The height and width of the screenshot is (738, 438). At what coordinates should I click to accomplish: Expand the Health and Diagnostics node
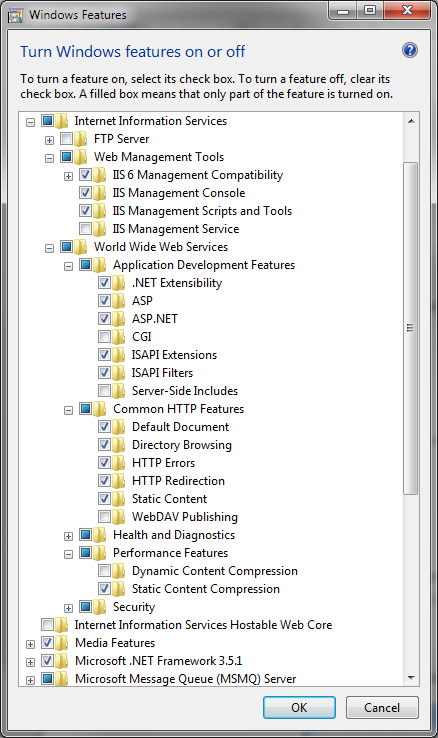point(68,536)
